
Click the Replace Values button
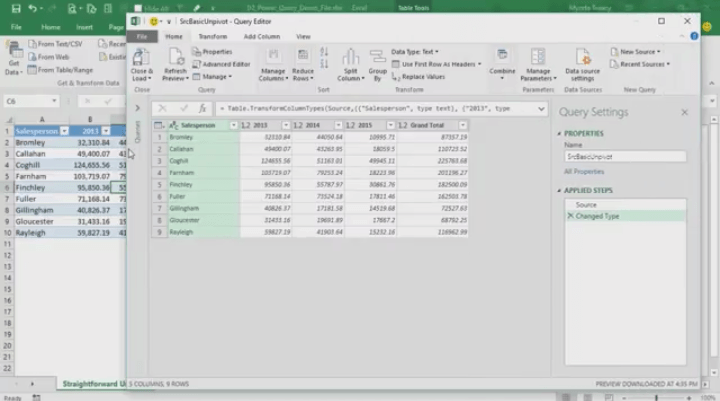coord(422,76)
